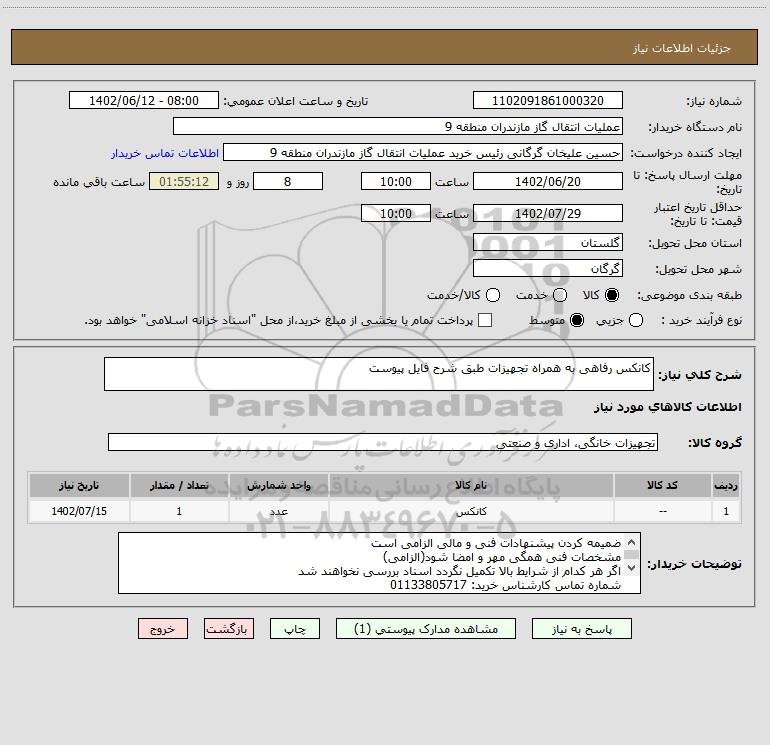Click the announcement date field 1402/06/12 - 08:00

(144, 101)
